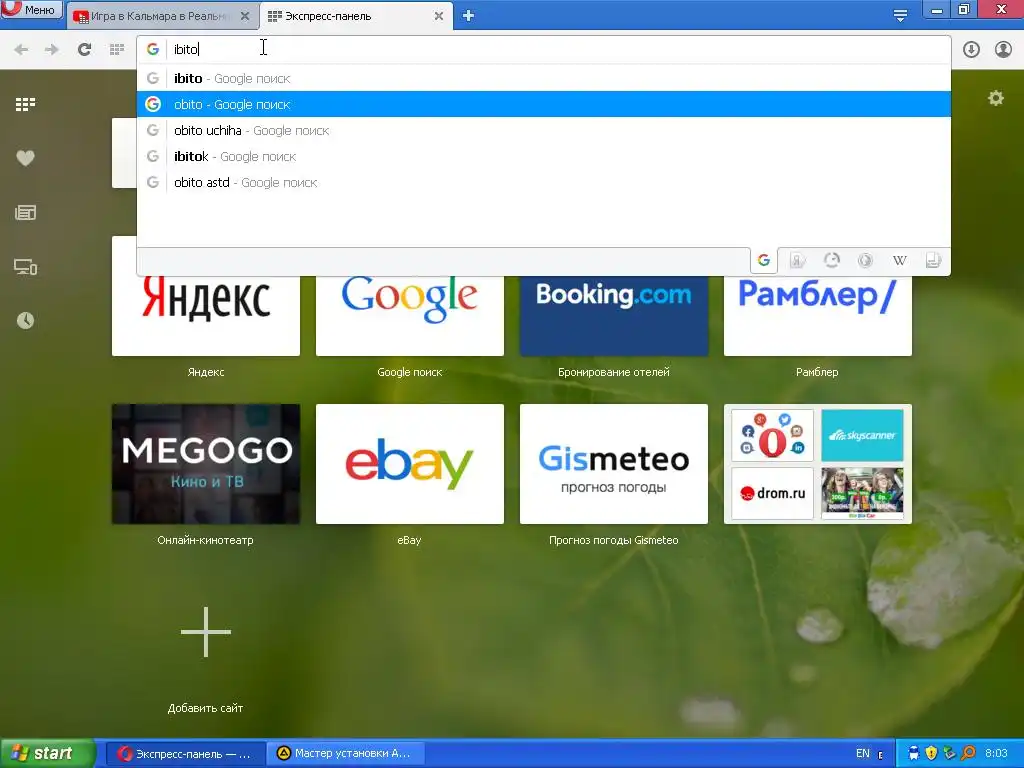Open Speed Dial settings gear
The height and width of the screenshot is (768, 1024).
click(995, 98)
